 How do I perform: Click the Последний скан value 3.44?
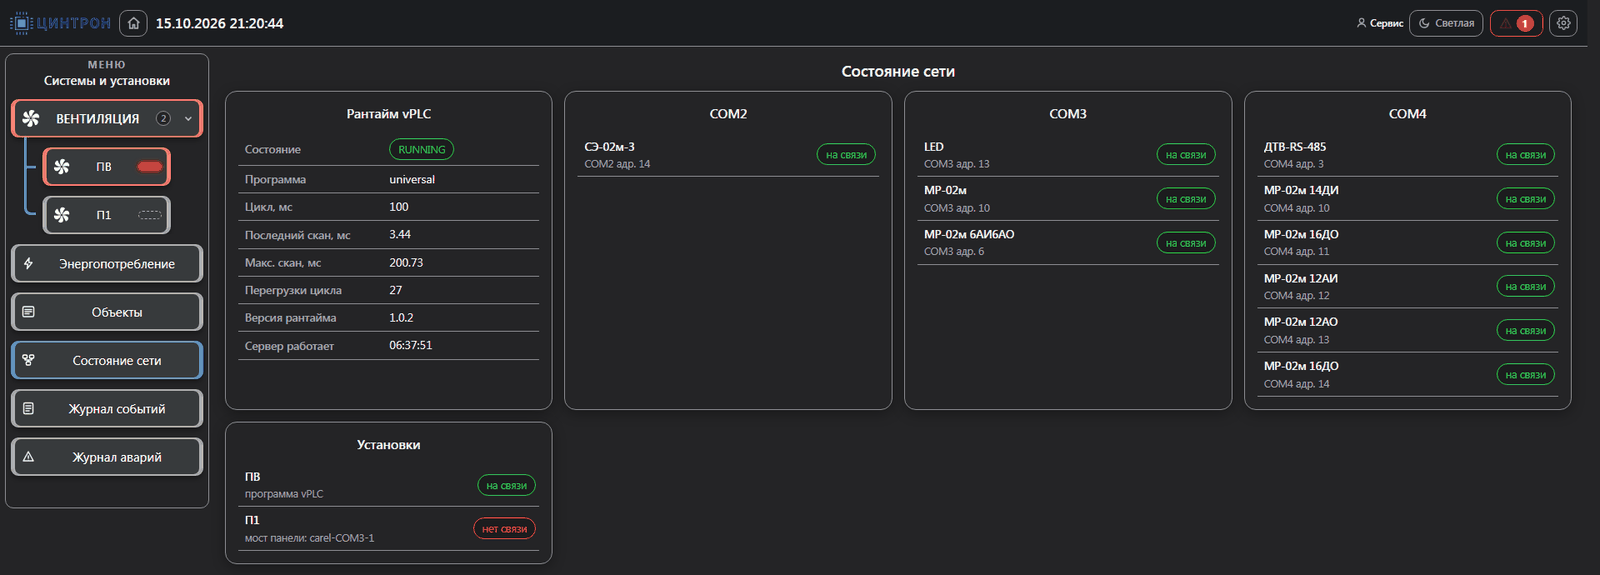(400, 234)
